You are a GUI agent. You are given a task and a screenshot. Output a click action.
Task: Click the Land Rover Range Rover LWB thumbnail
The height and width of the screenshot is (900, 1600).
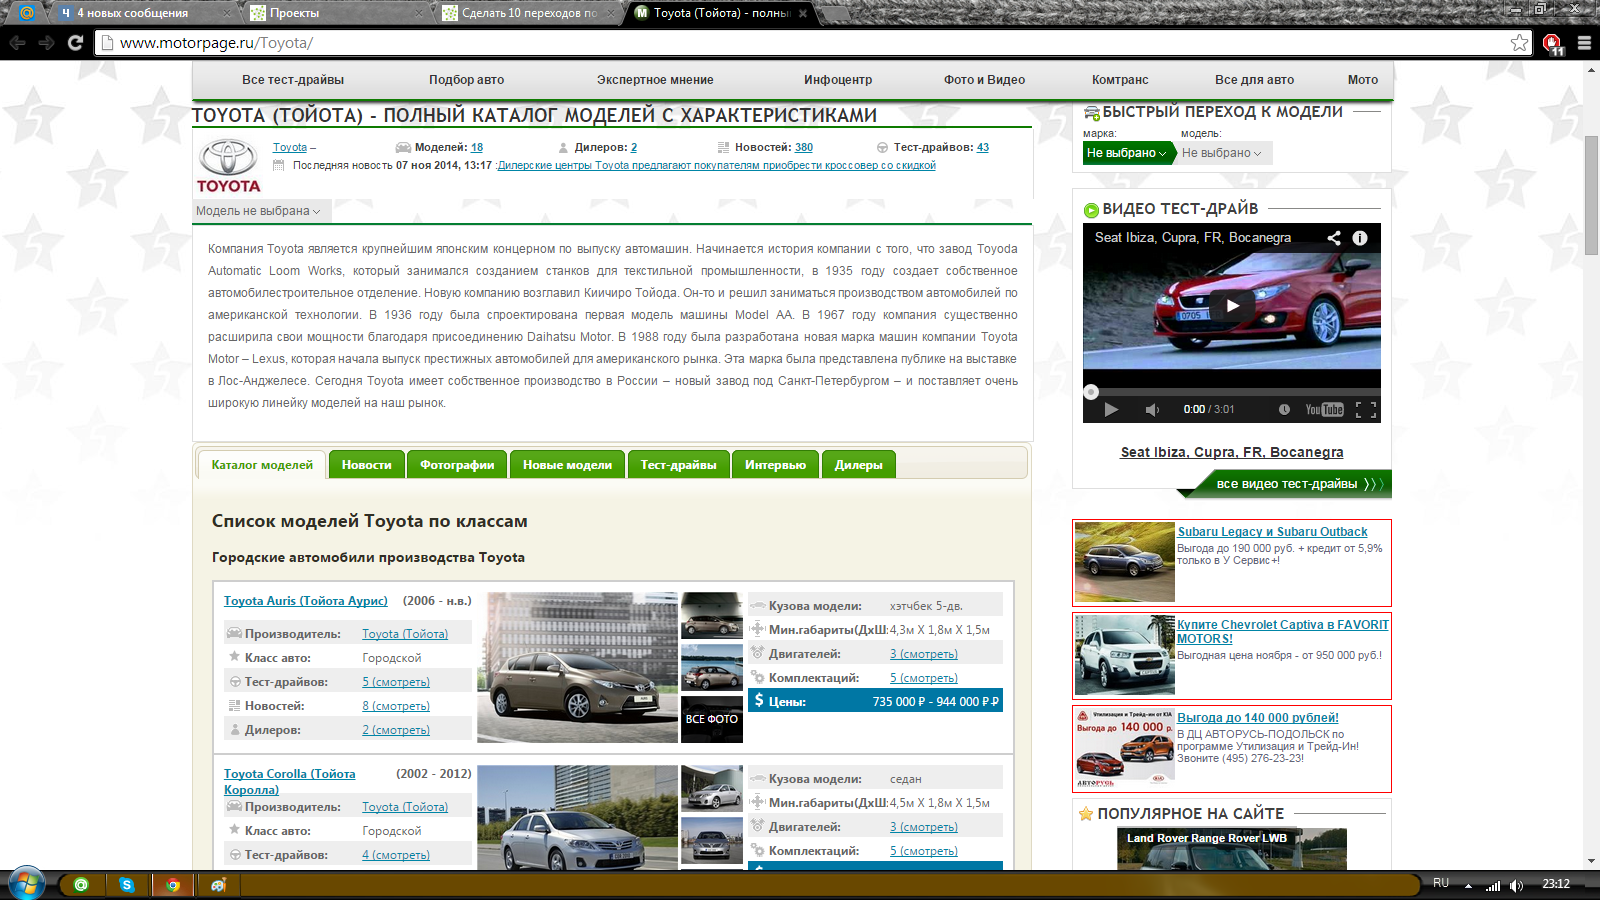tap(1232, 848)
